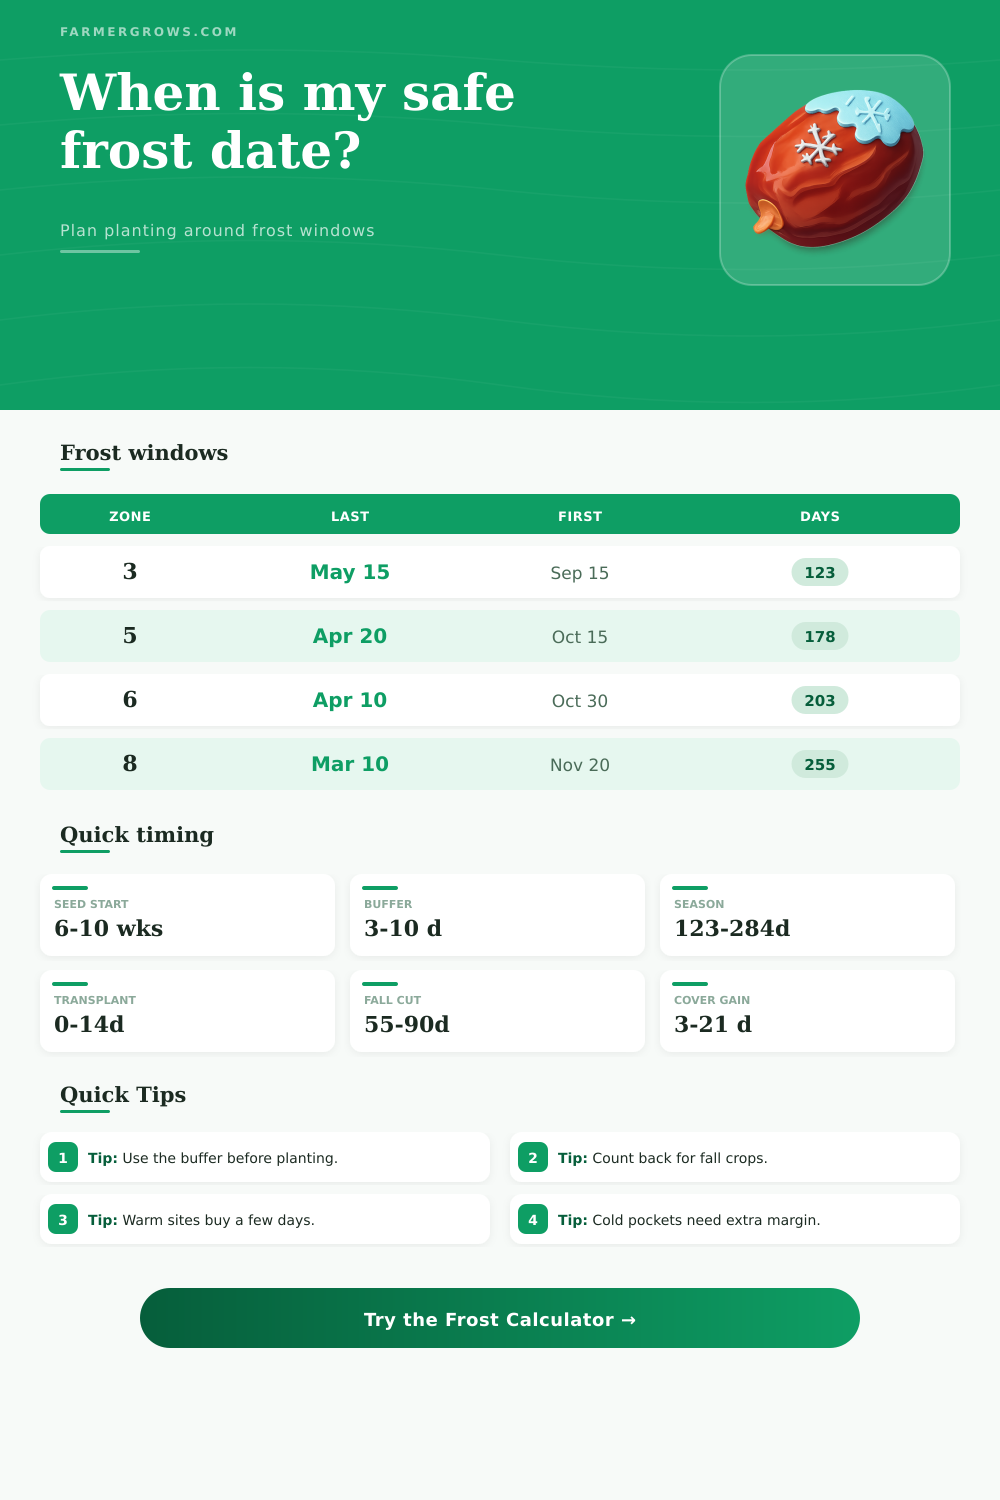Click the number 2 tip badge
The height and width of the screenshot is (1500, 1000).
click(533, 1157)
